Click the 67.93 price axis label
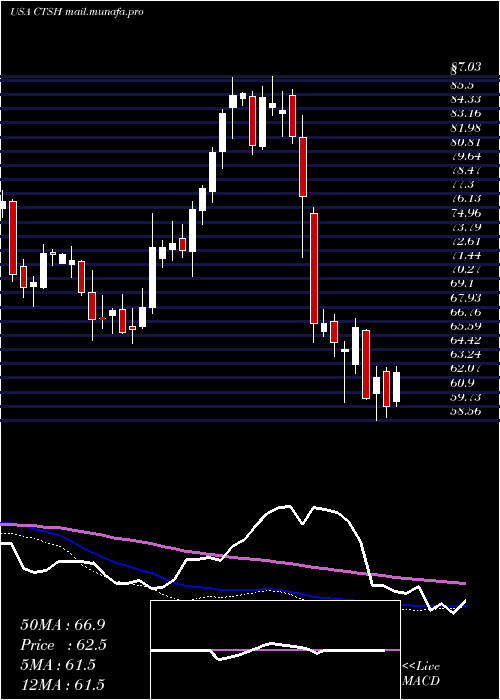The image size is (500, 700). [x=465, y=298]
